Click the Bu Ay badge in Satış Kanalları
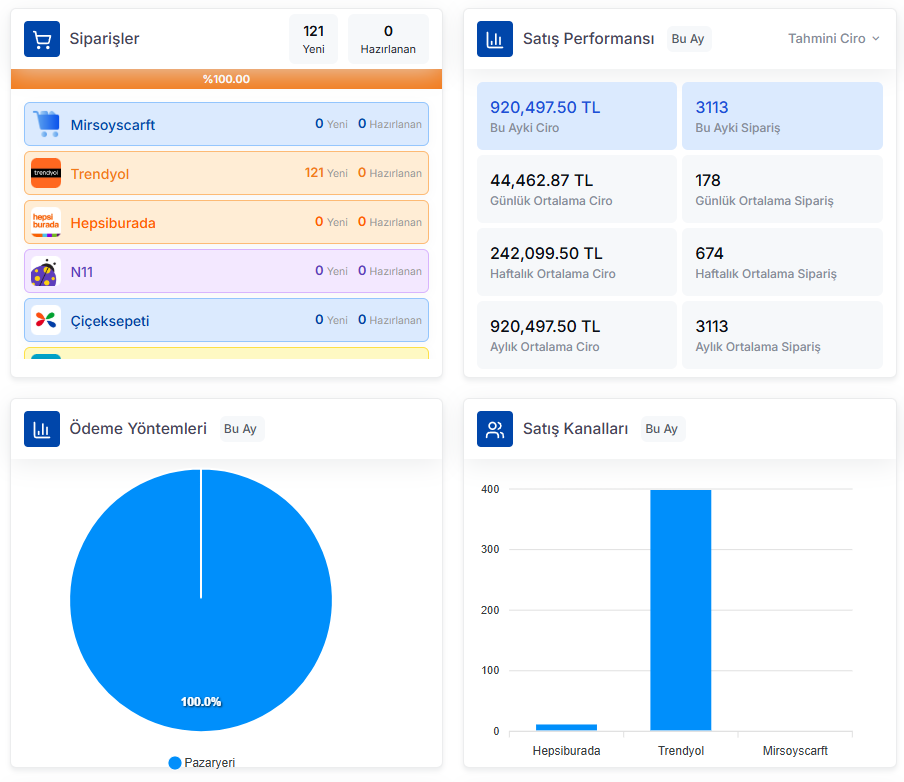This screenshot has width=904, height=782. tap(661, 429)
